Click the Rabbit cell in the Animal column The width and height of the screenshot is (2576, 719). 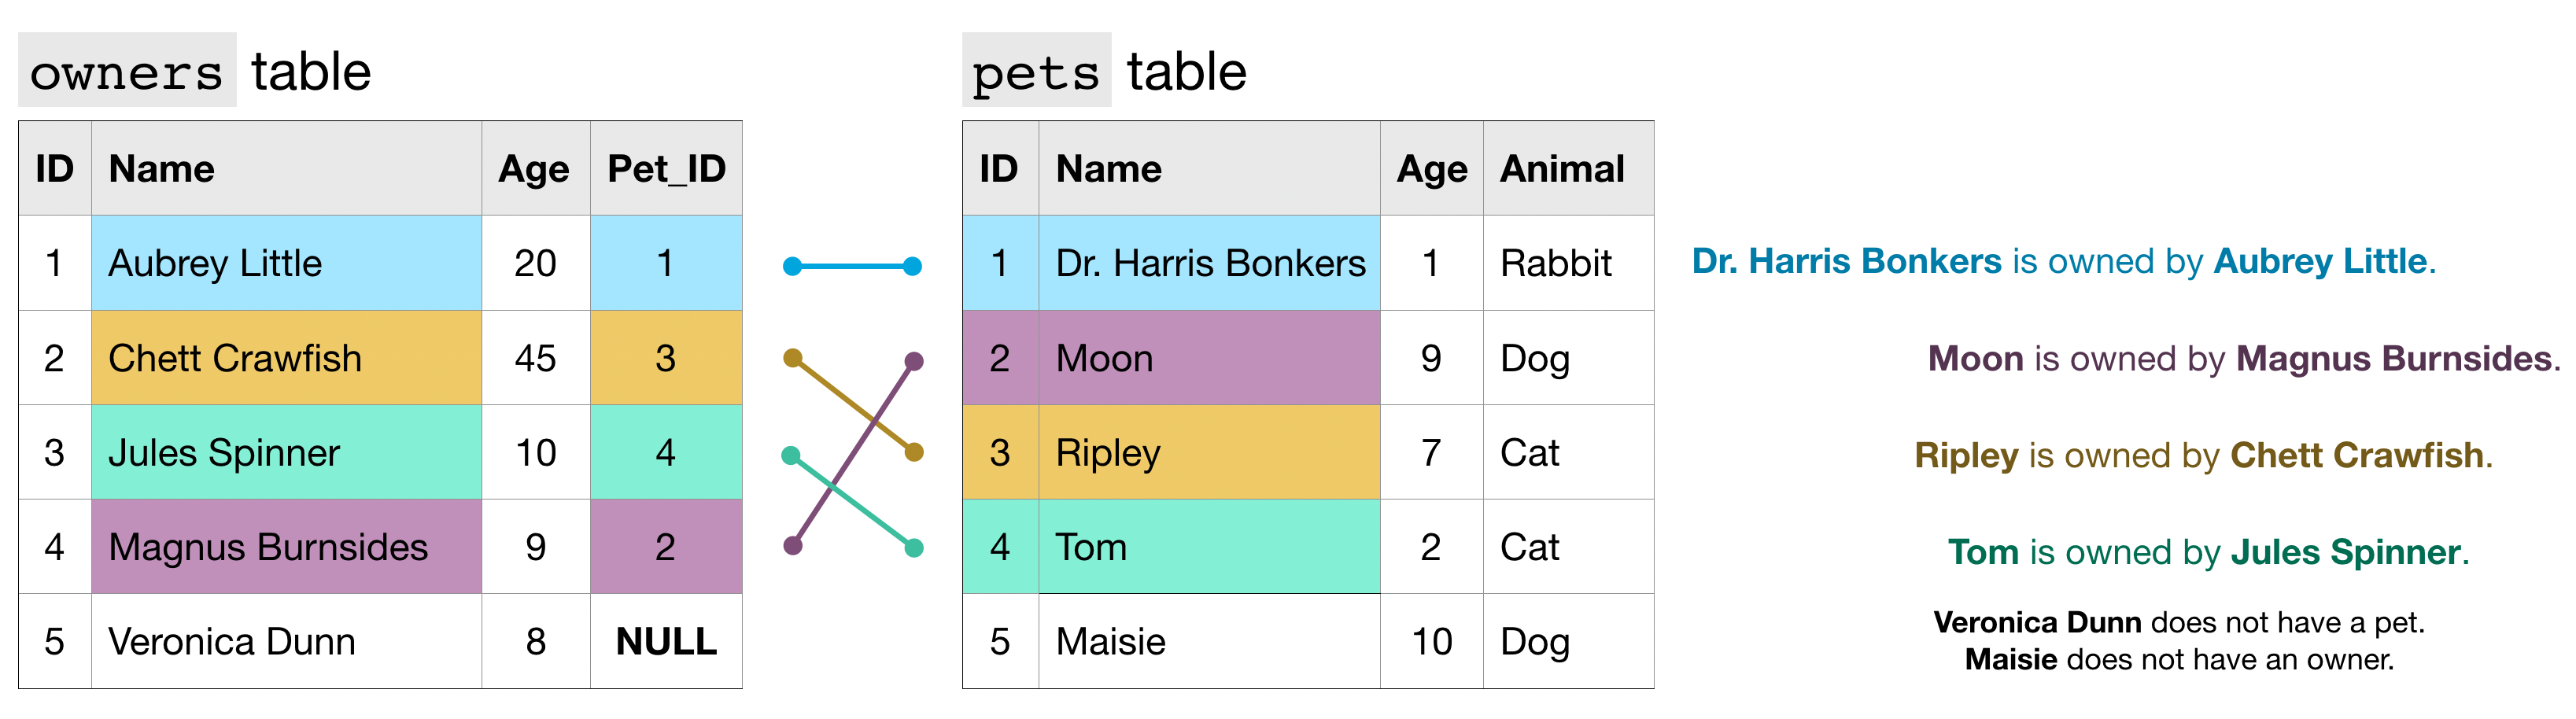pyautogui.click(x=1556, y=263)
